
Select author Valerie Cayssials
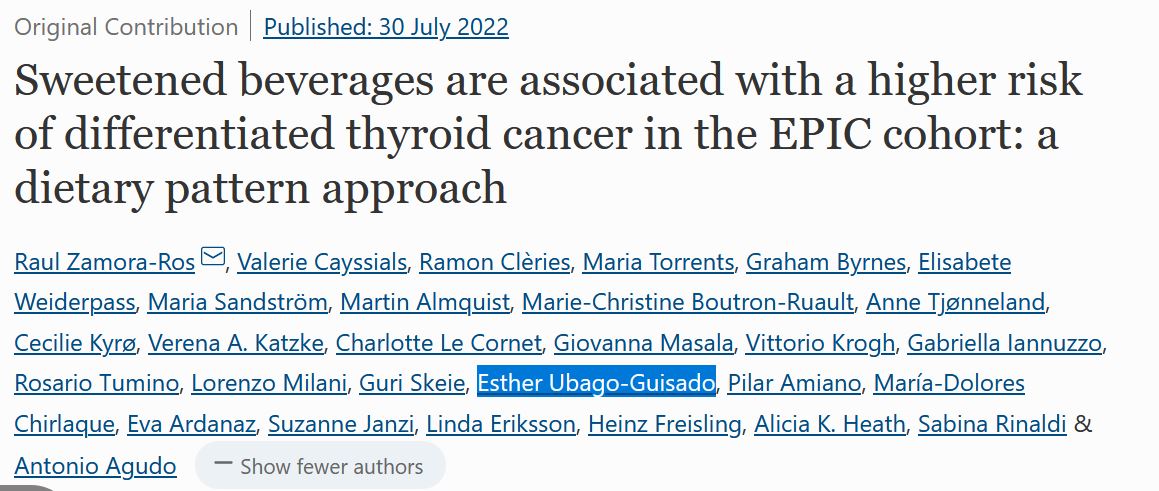(321, 263)
